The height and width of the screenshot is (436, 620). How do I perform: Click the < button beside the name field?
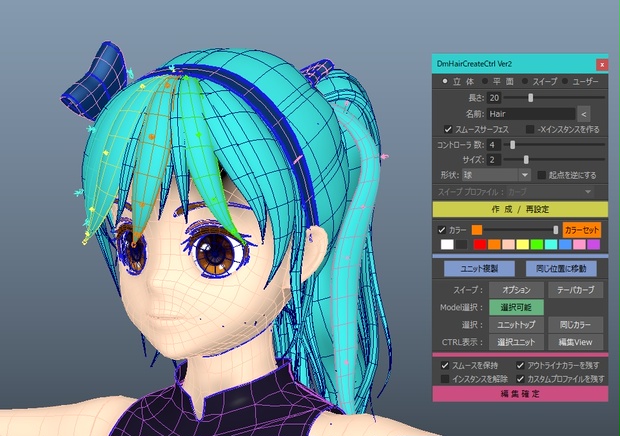(x=584, y=114)
